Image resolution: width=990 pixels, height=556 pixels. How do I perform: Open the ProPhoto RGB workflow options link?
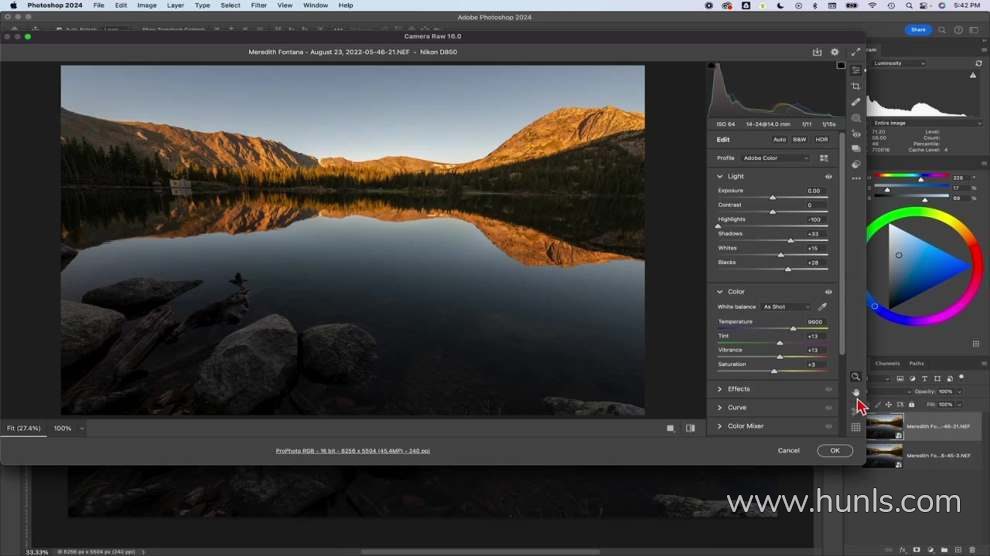coord(352,451)
